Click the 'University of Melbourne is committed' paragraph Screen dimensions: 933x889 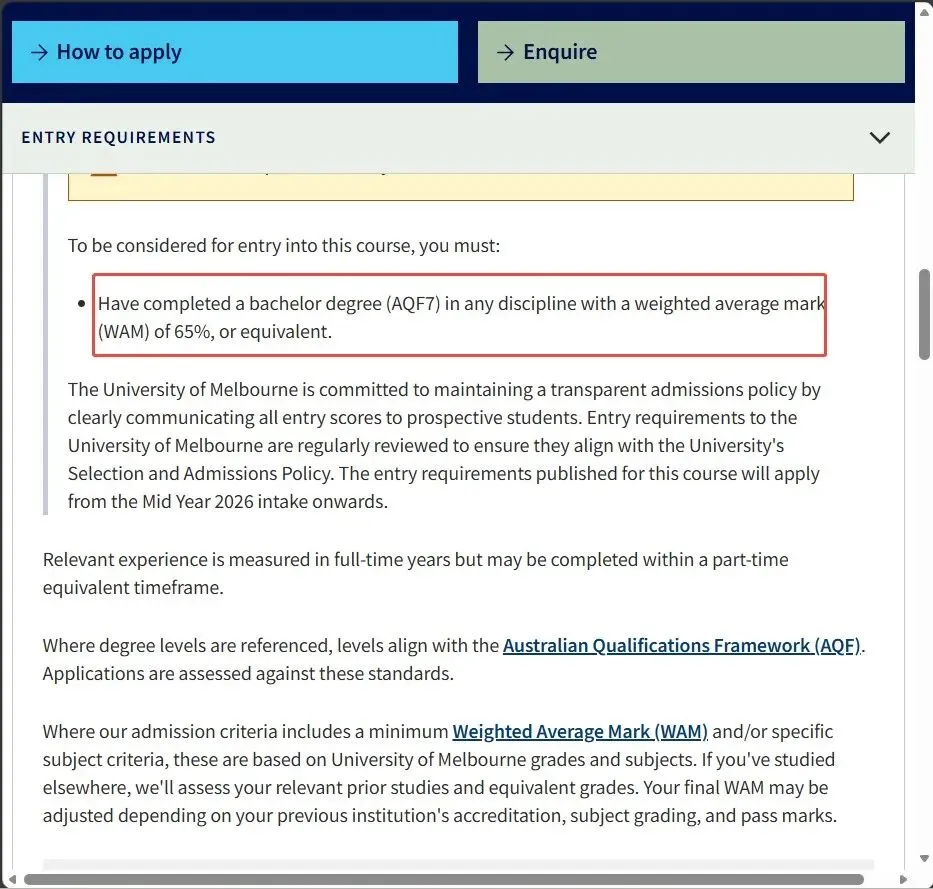pos(444,446)
